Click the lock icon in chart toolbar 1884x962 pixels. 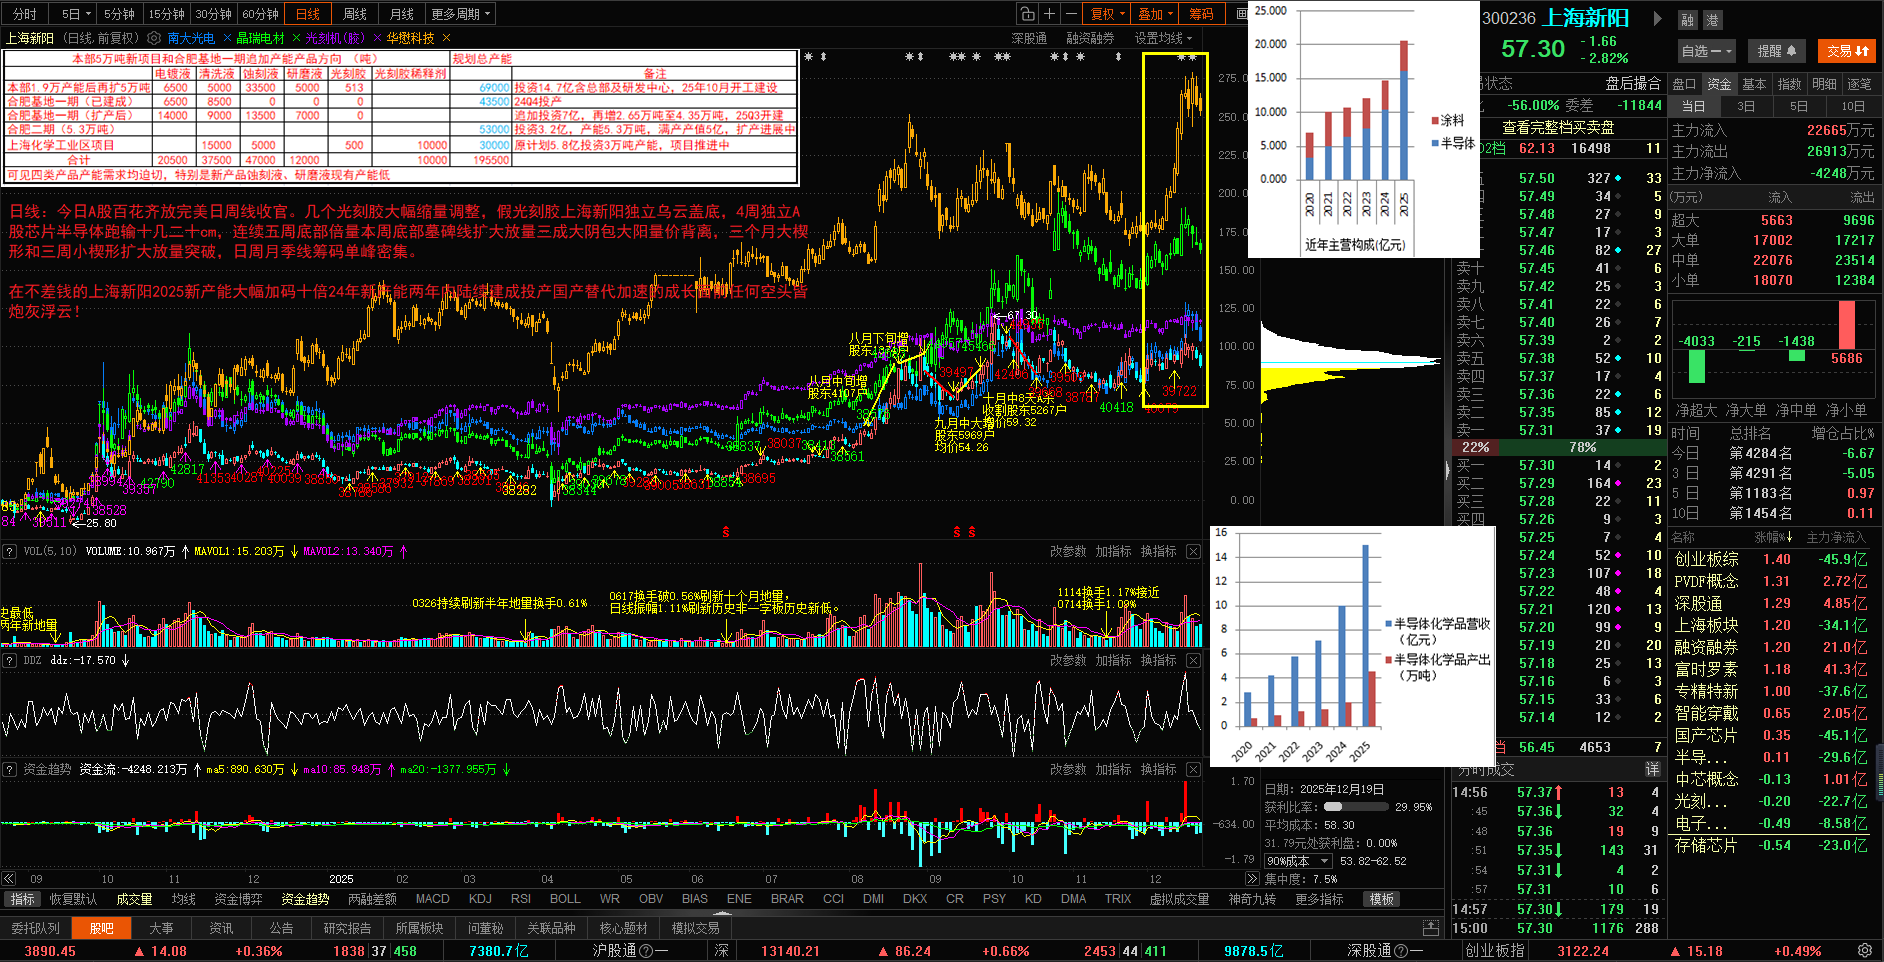point(1027,14)
